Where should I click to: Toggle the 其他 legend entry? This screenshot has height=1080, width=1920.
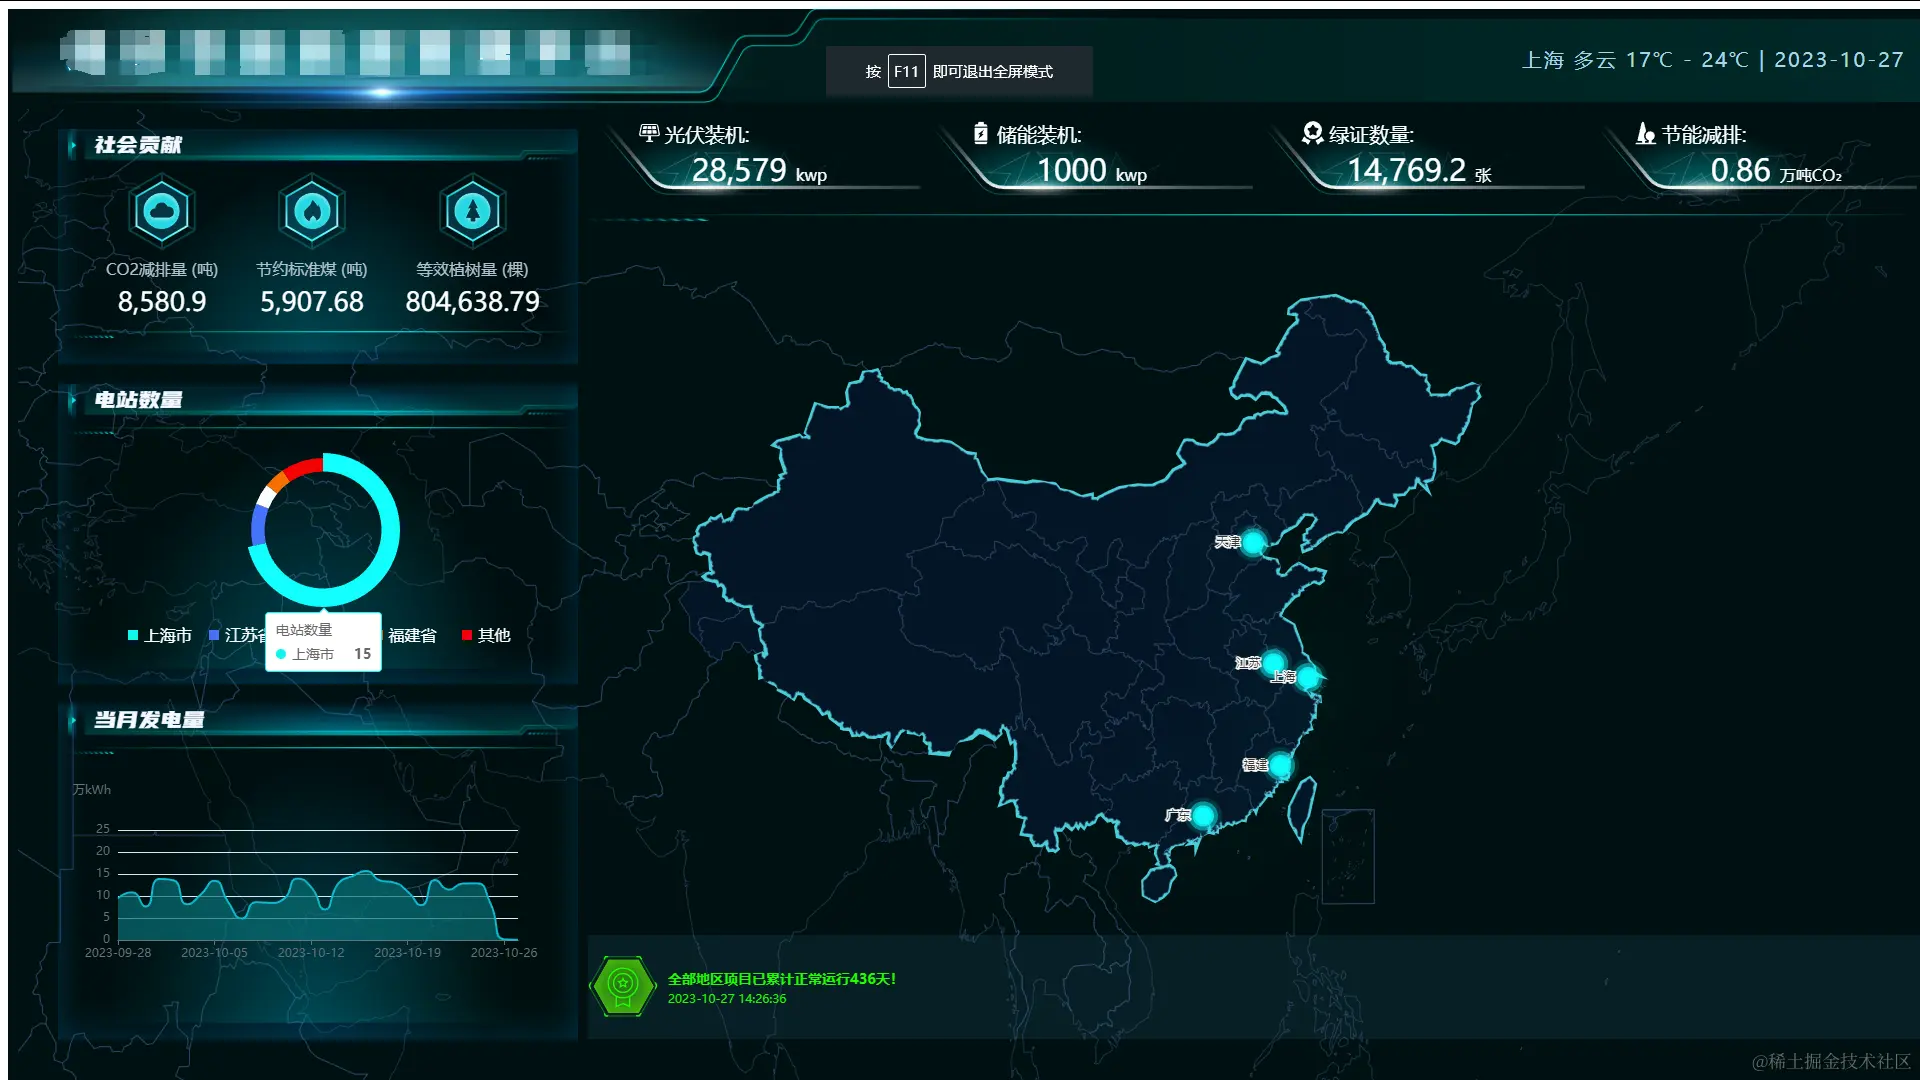pos(493,635)
